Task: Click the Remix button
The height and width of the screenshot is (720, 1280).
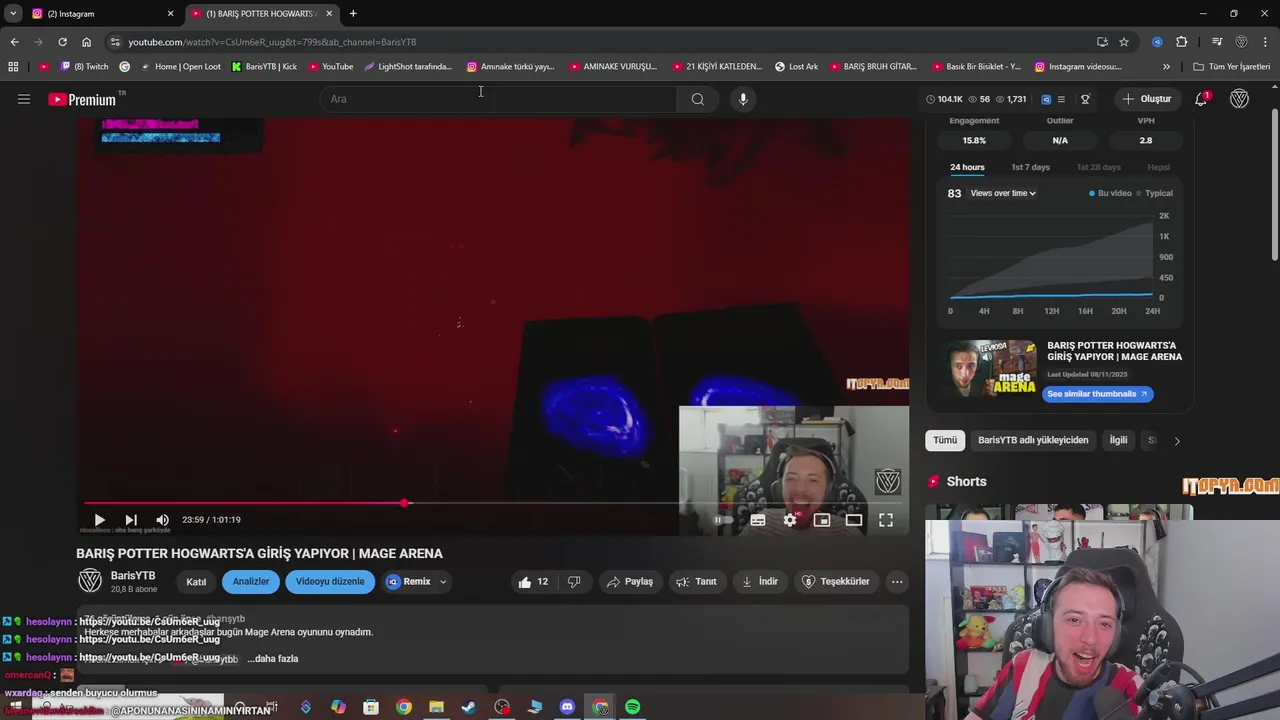Action: tap(409, 581)
